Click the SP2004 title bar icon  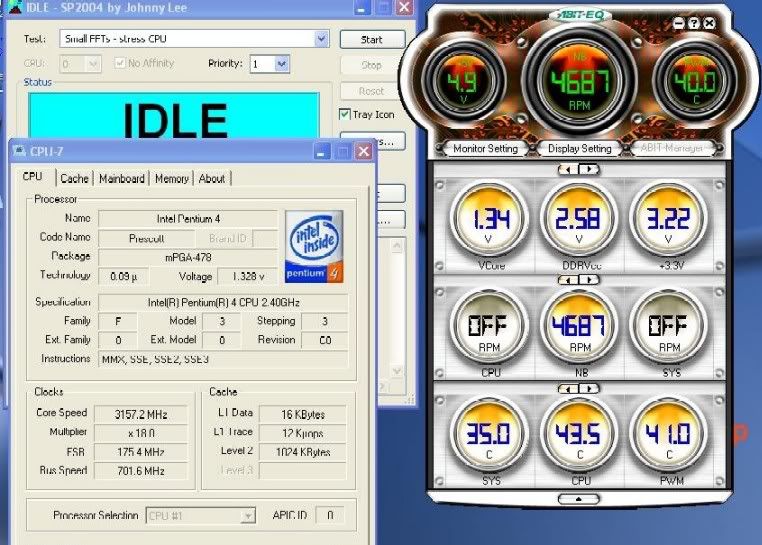click(15, 7)
